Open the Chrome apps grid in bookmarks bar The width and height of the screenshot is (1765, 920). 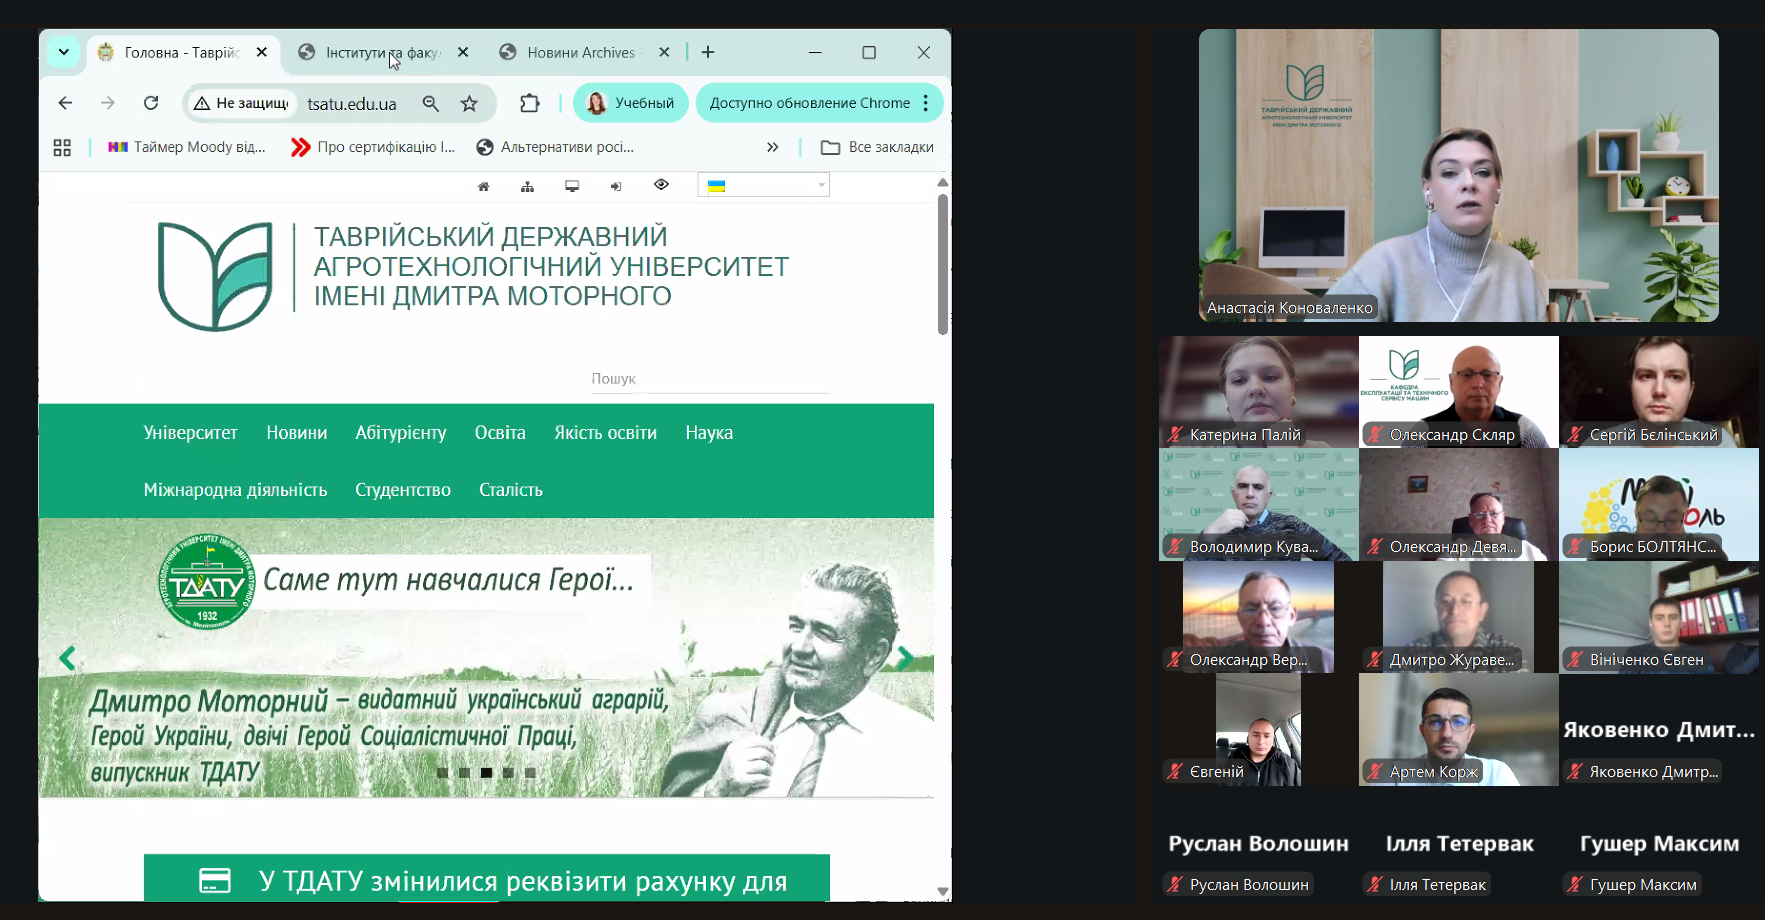pyautogui.click(x=62, y=147)
